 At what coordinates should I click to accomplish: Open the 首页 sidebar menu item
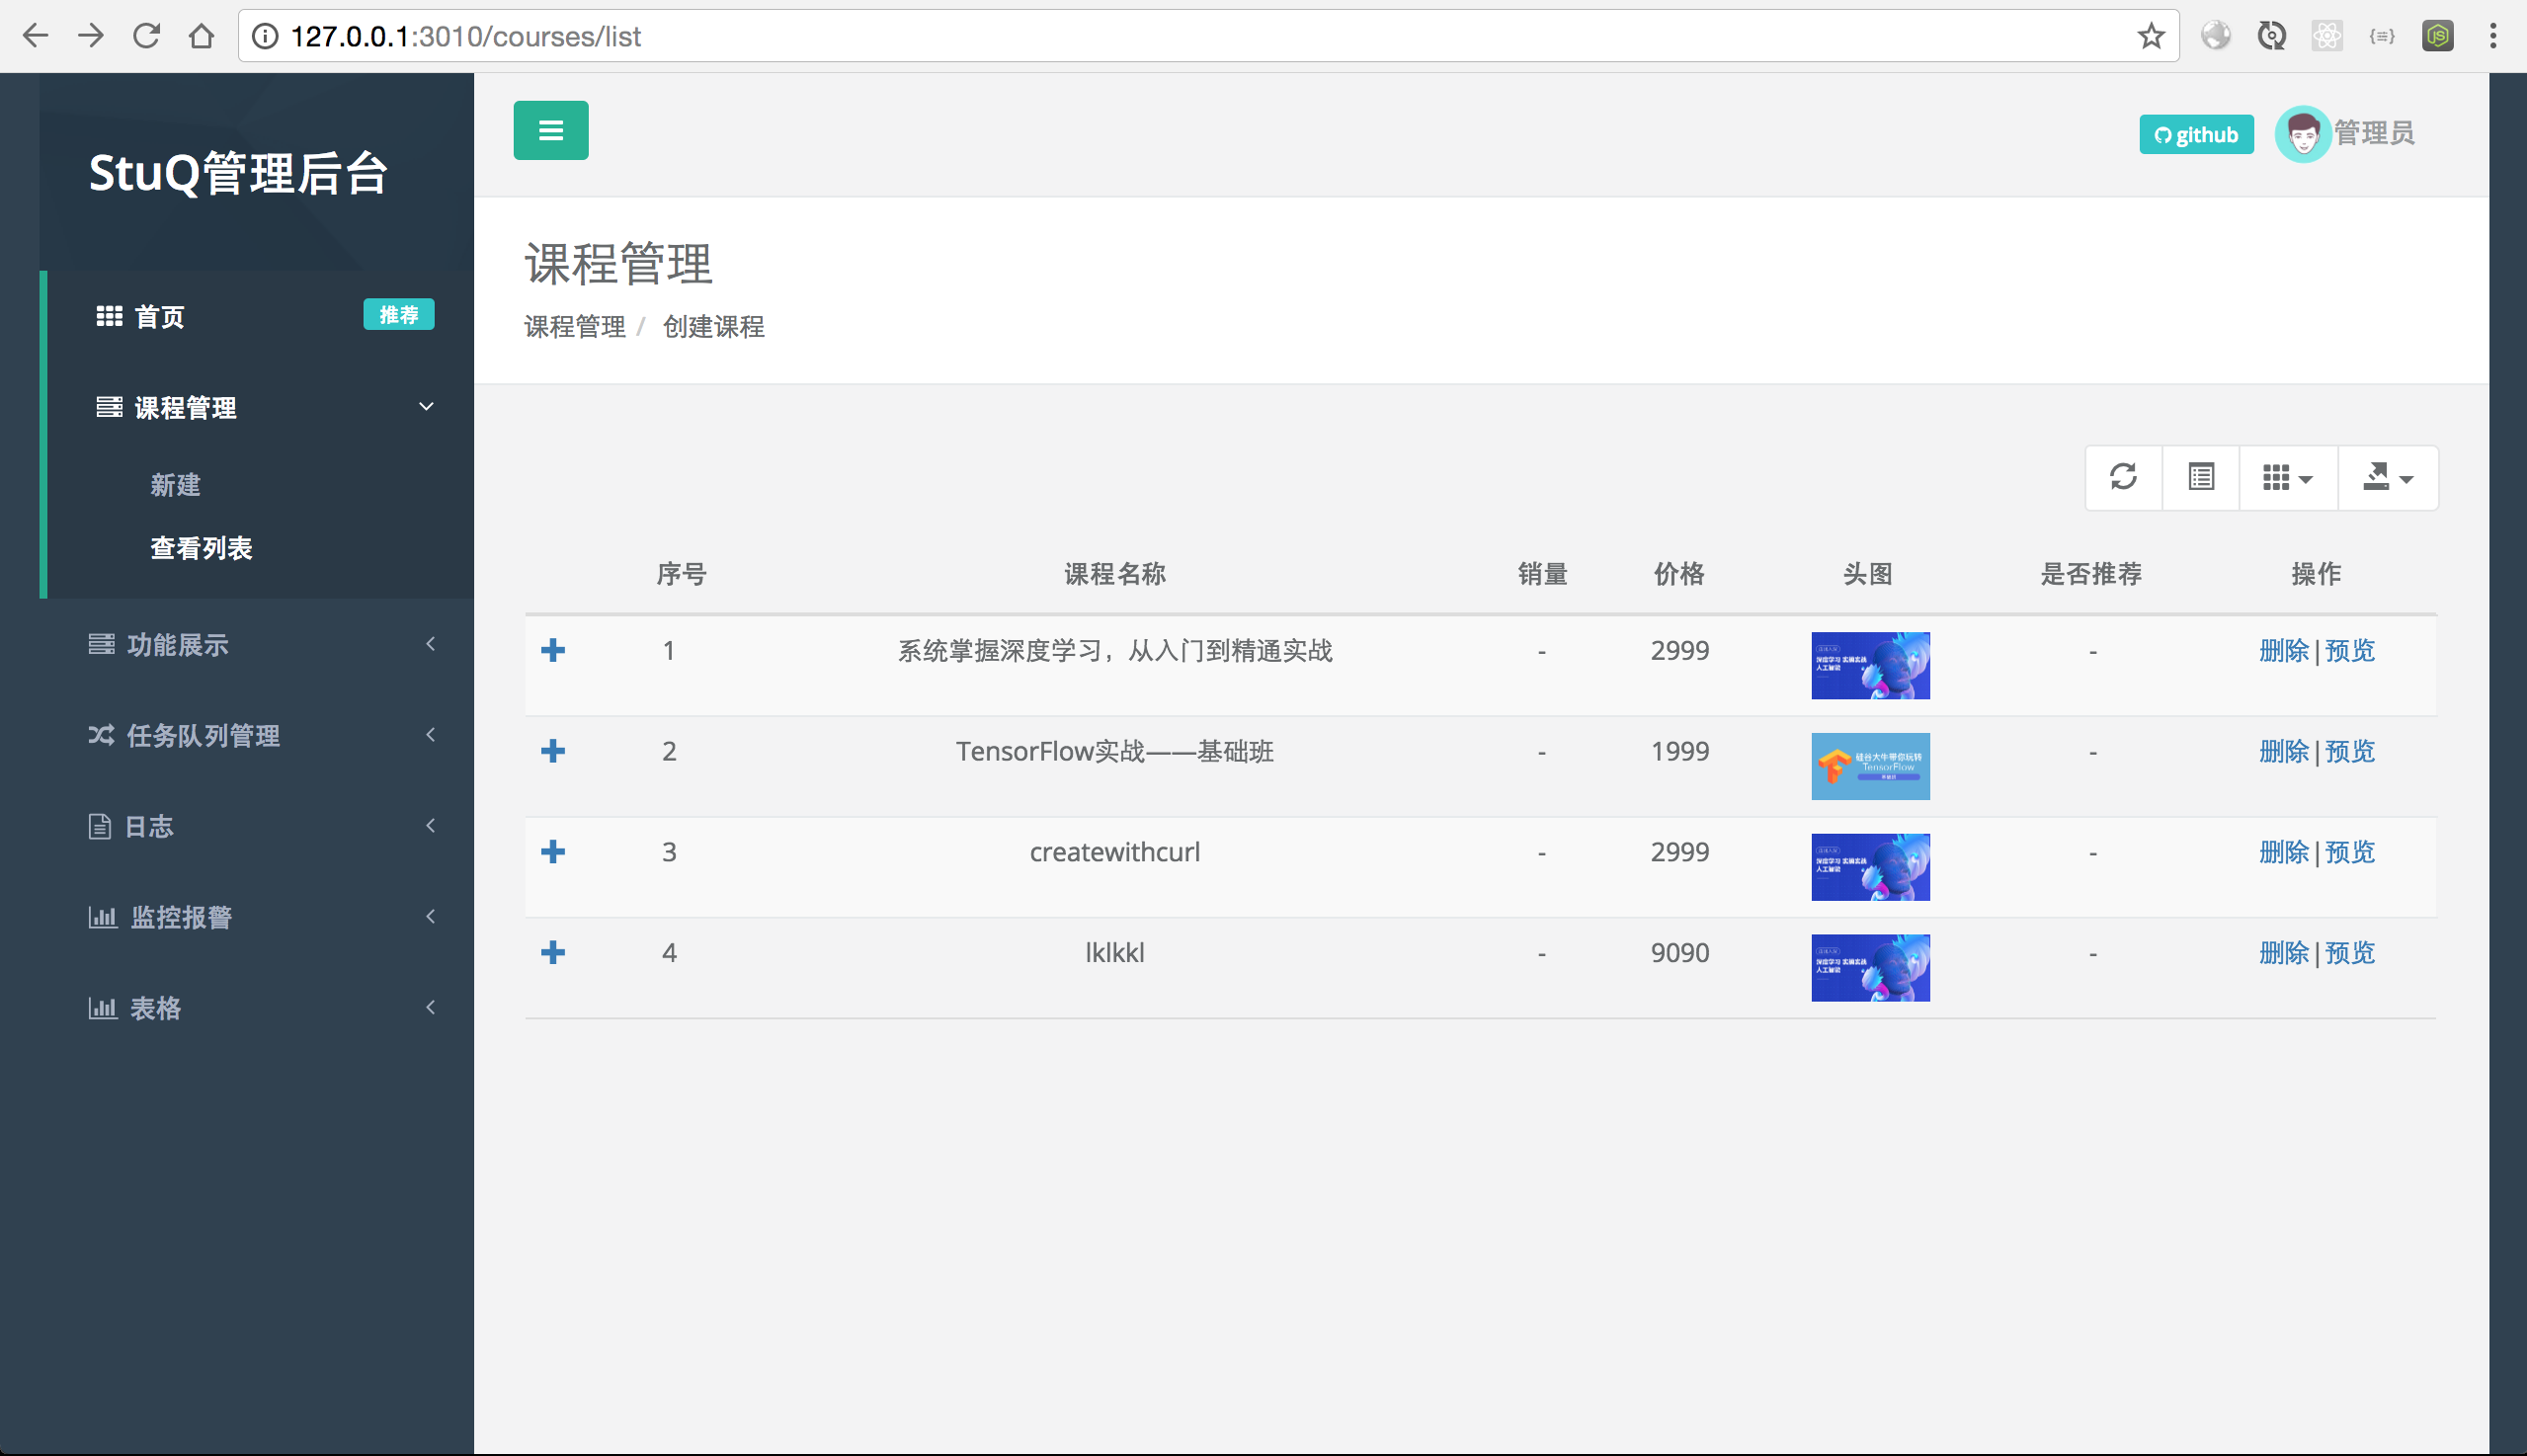tap(160, 317)
